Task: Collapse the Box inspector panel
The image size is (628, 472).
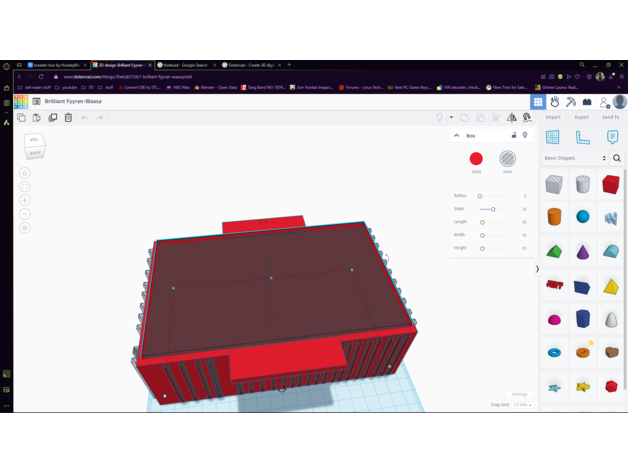Action: point(457,135)
